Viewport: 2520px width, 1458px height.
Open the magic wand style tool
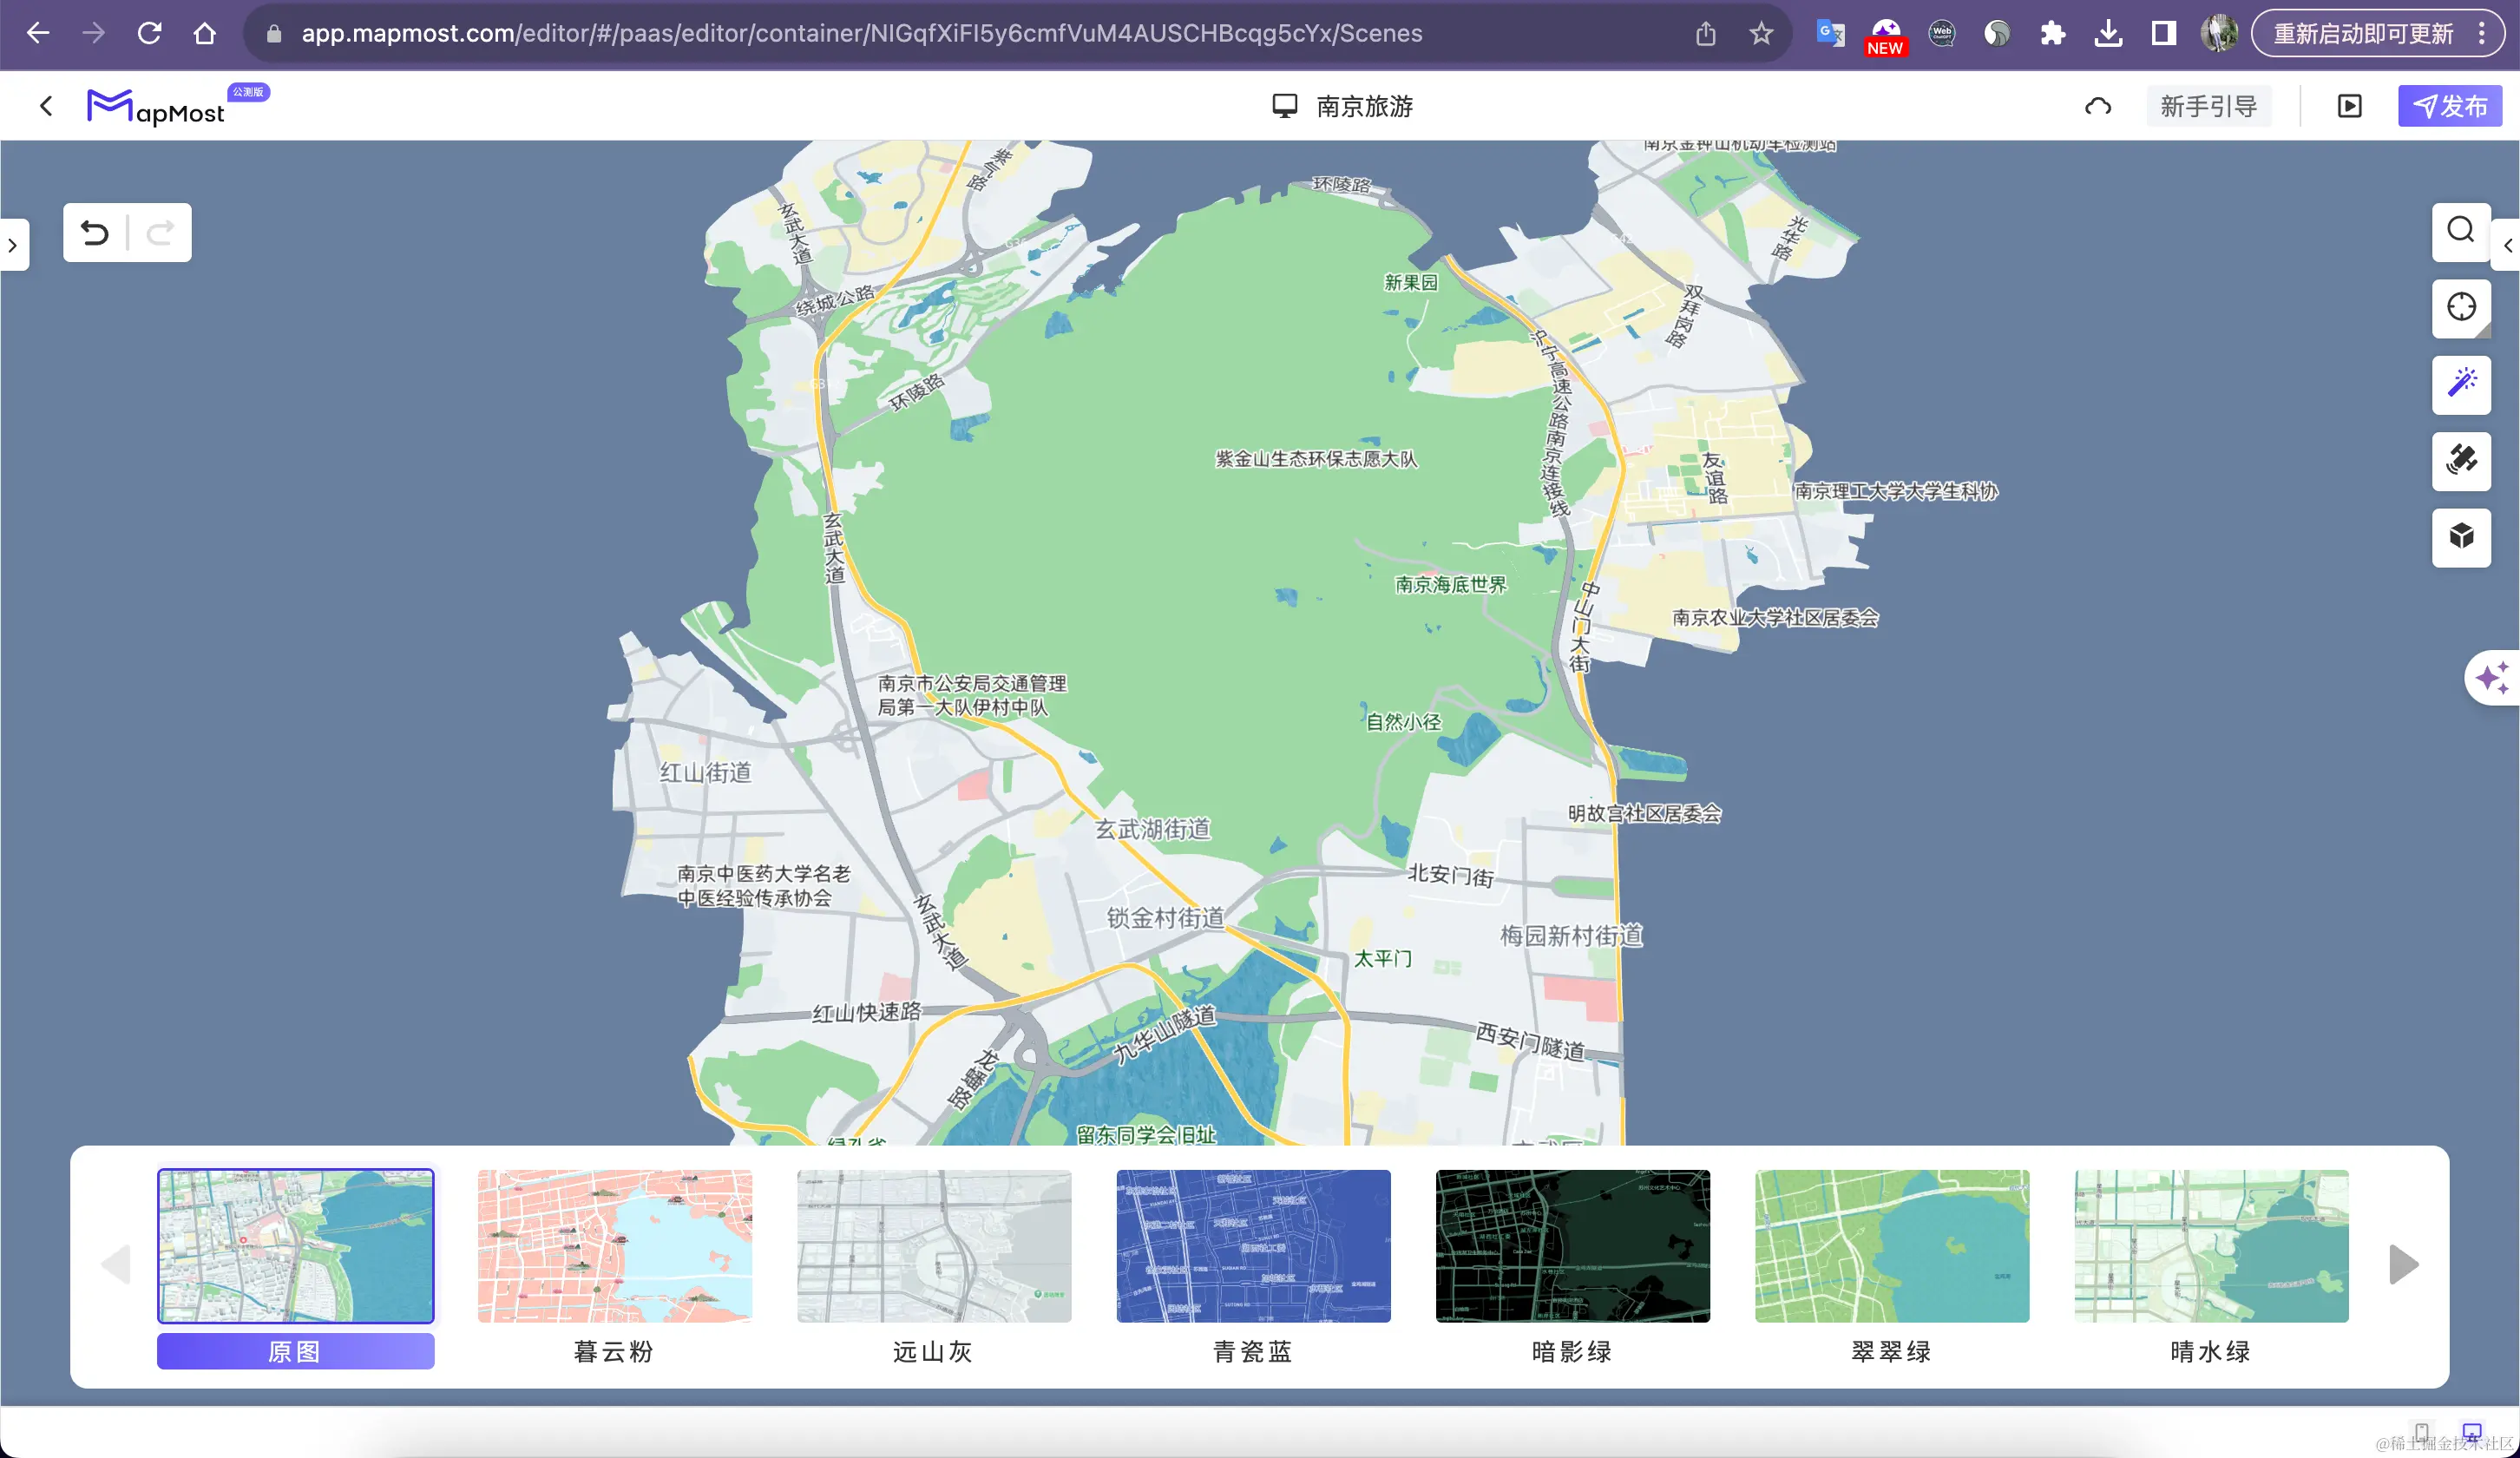pos(2461,384)
